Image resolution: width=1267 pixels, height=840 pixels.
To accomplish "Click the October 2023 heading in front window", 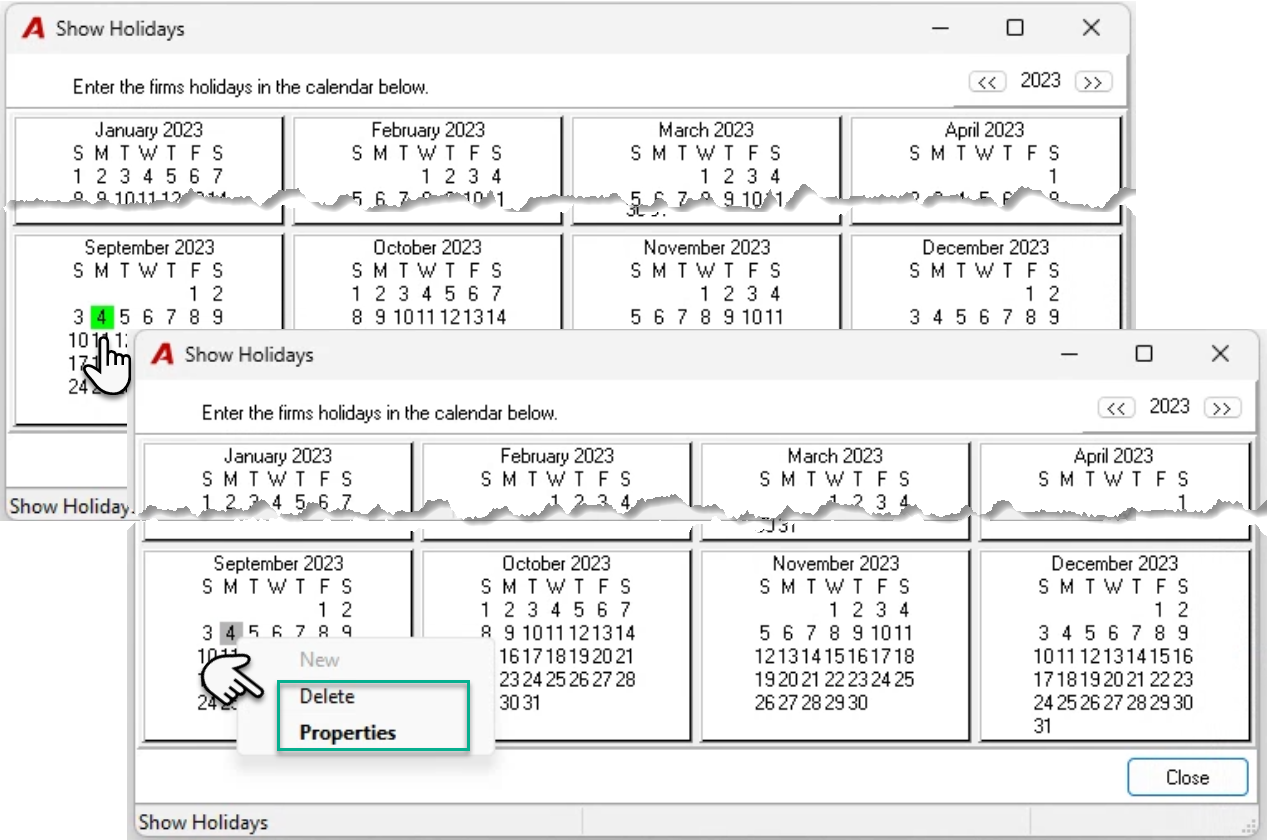I will 556,563.
